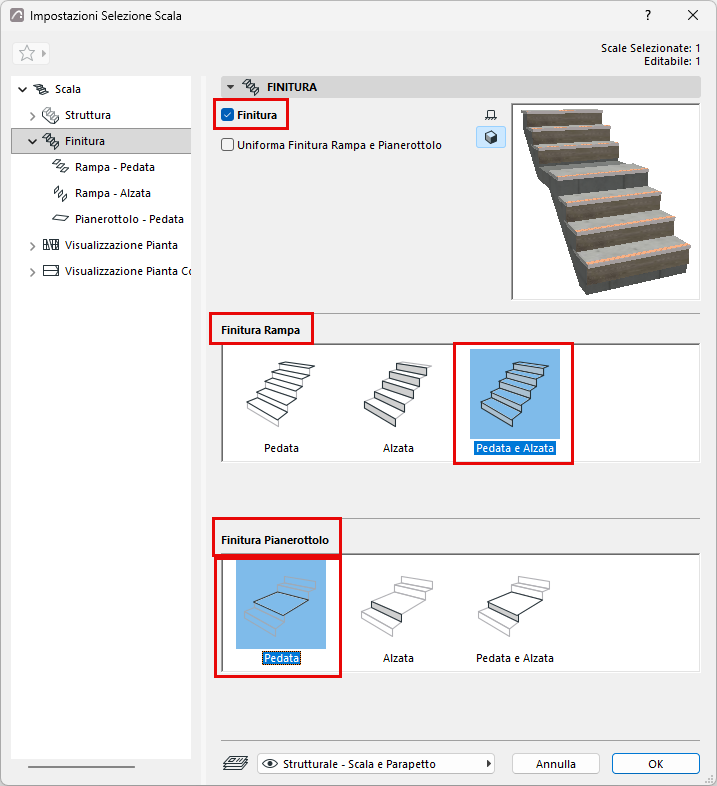Open the help question mark

tap(648, 15)
